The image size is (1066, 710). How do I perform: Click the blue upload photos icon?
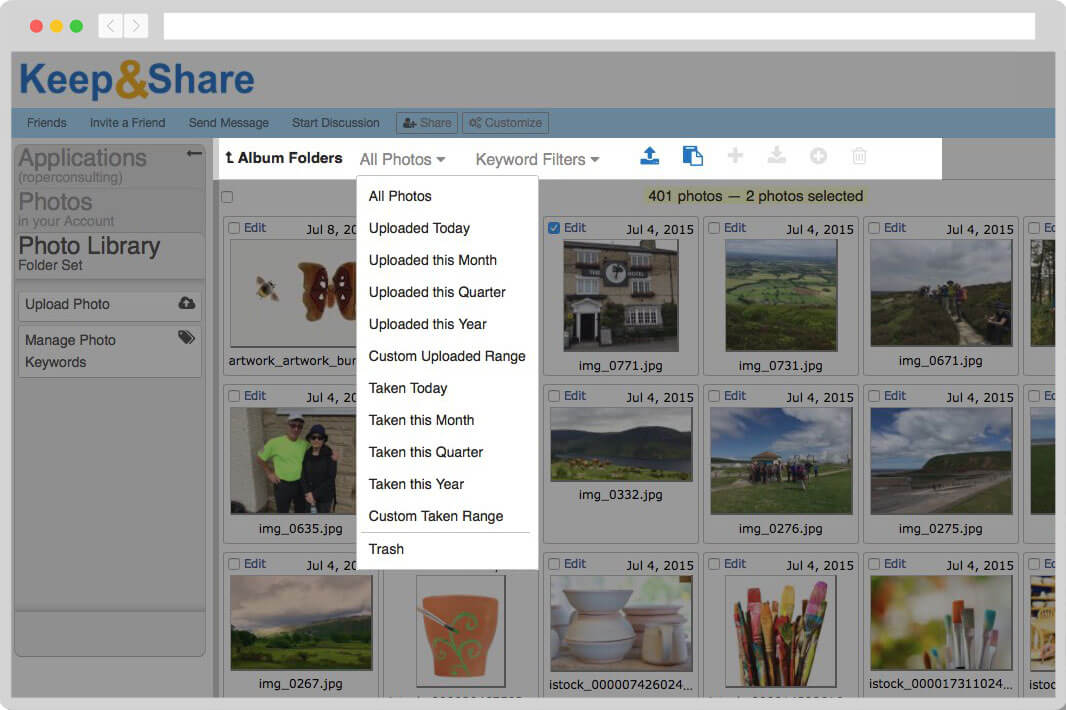tap(649, 156)
